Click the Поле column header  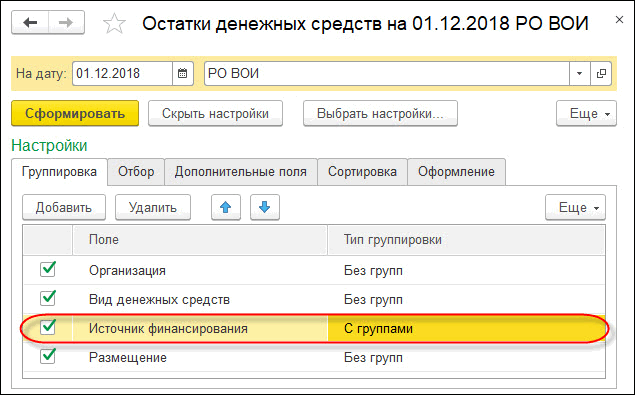tap(200, 239)
